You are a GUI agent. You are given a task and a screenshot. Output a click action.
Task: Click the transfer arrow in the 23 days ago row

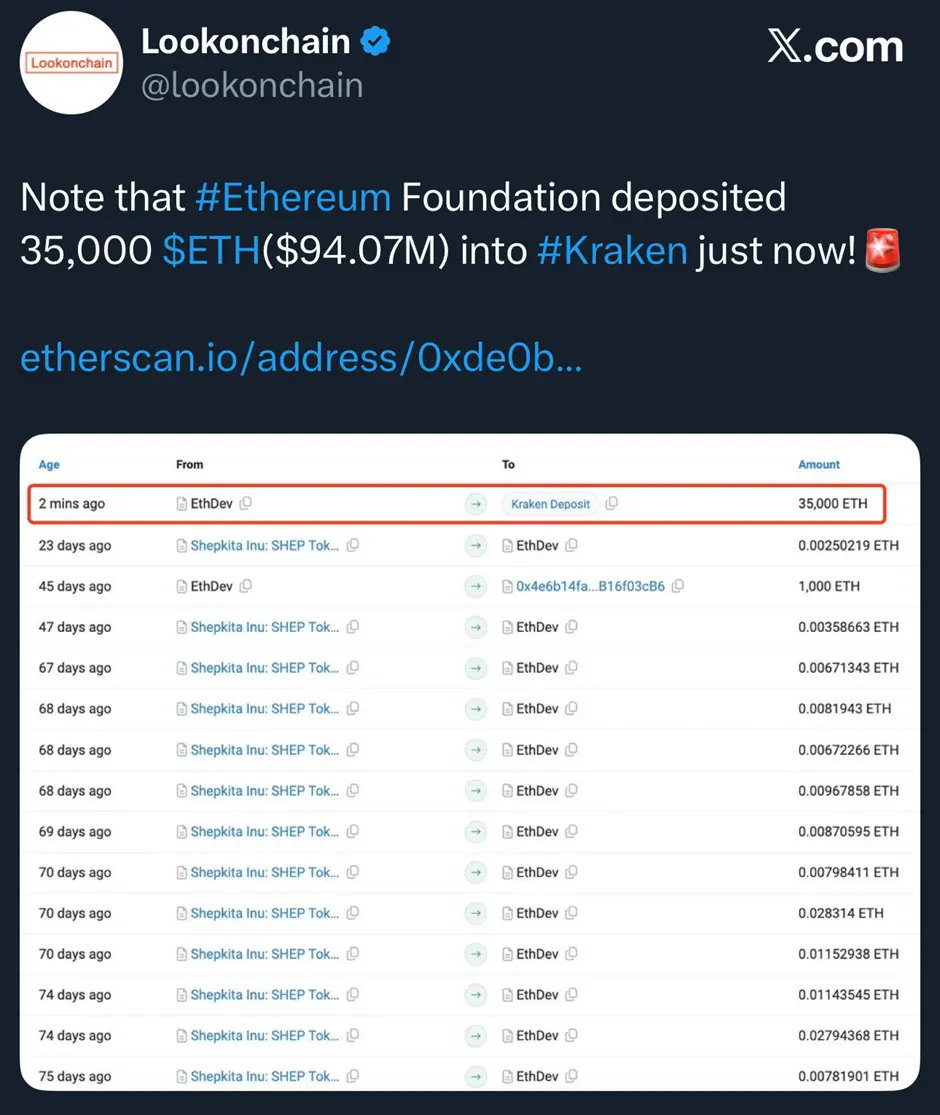pyautogui.click(x=476, y=545)
